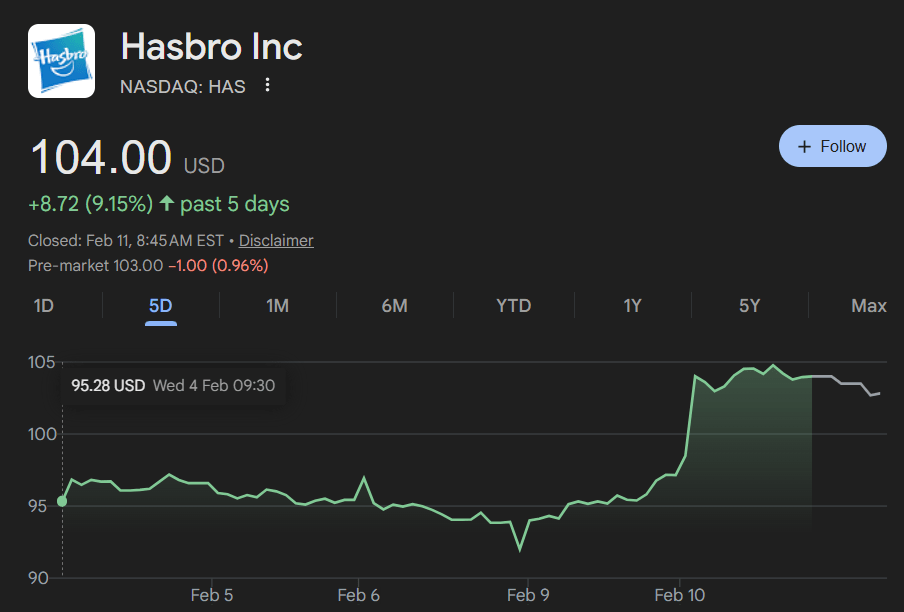Screen dimensions: 904x612
Task: Switch to the 5Y range
Action: [x=749, y=306]
